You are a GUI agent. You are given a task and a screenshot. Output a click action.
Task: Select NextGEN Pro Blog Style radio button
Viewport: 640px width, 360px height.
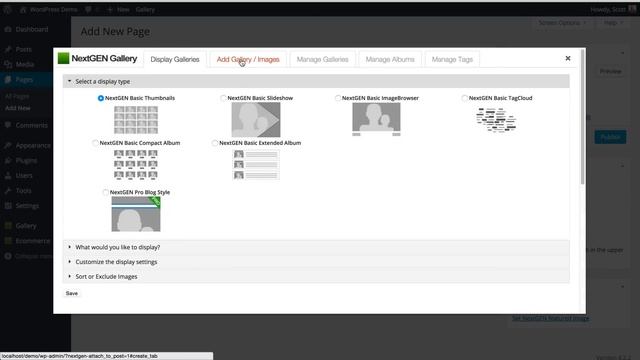[105, 192]
